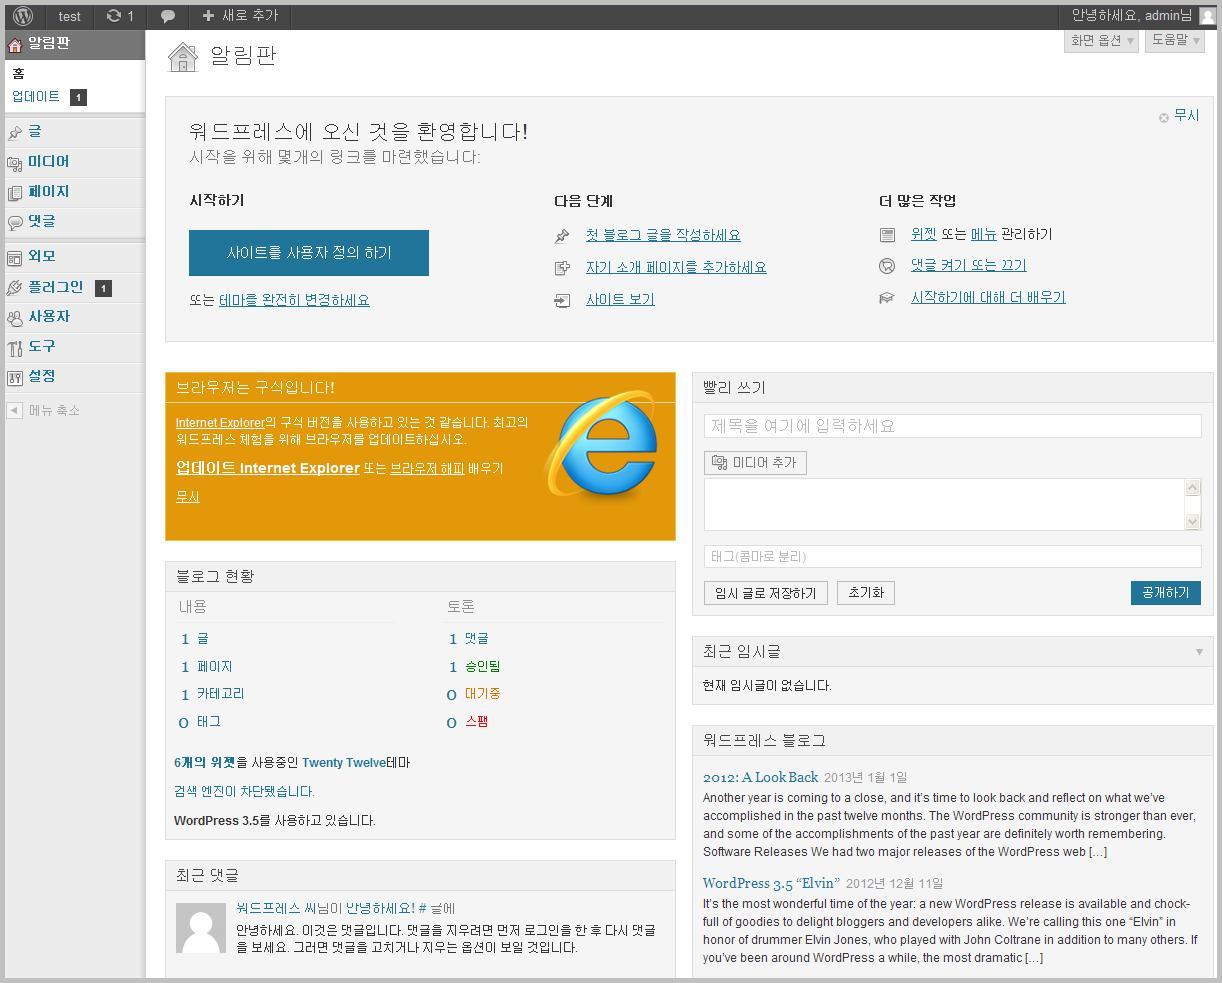The height and width of the screenshot is (983, 1222).
Task: Click 사이트를 사용자 정의 하기 button
Action: point(309,253)
